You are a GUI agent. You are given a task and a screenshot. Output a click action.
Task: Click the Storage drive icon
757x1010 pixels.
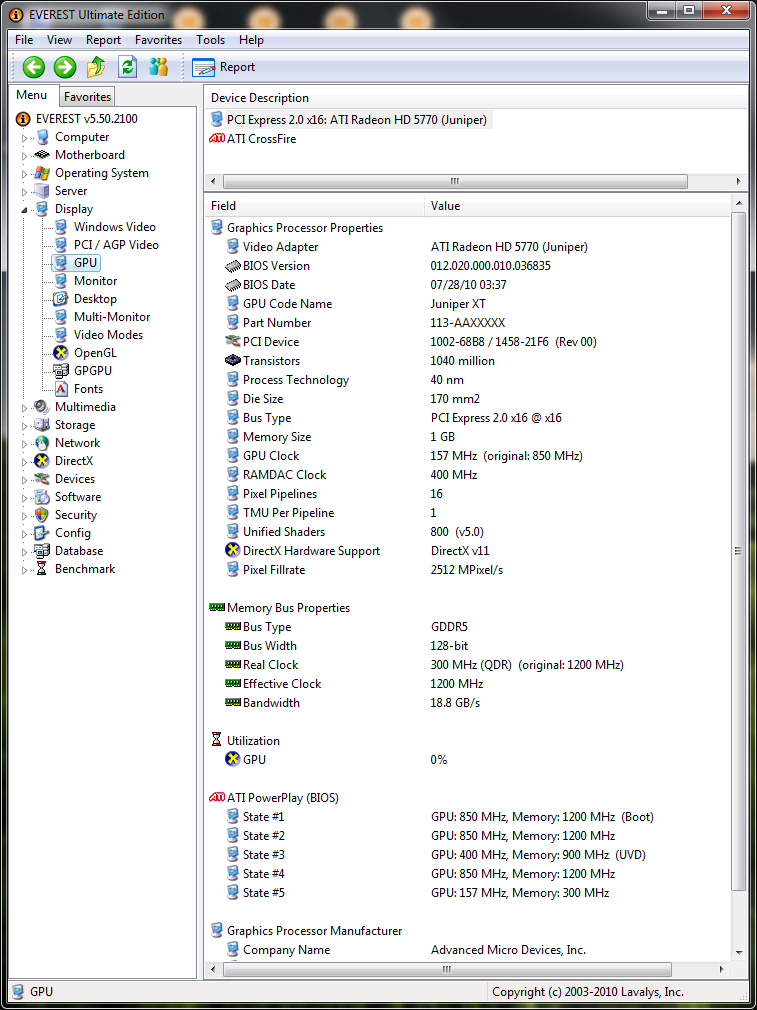tap(42, 425)
